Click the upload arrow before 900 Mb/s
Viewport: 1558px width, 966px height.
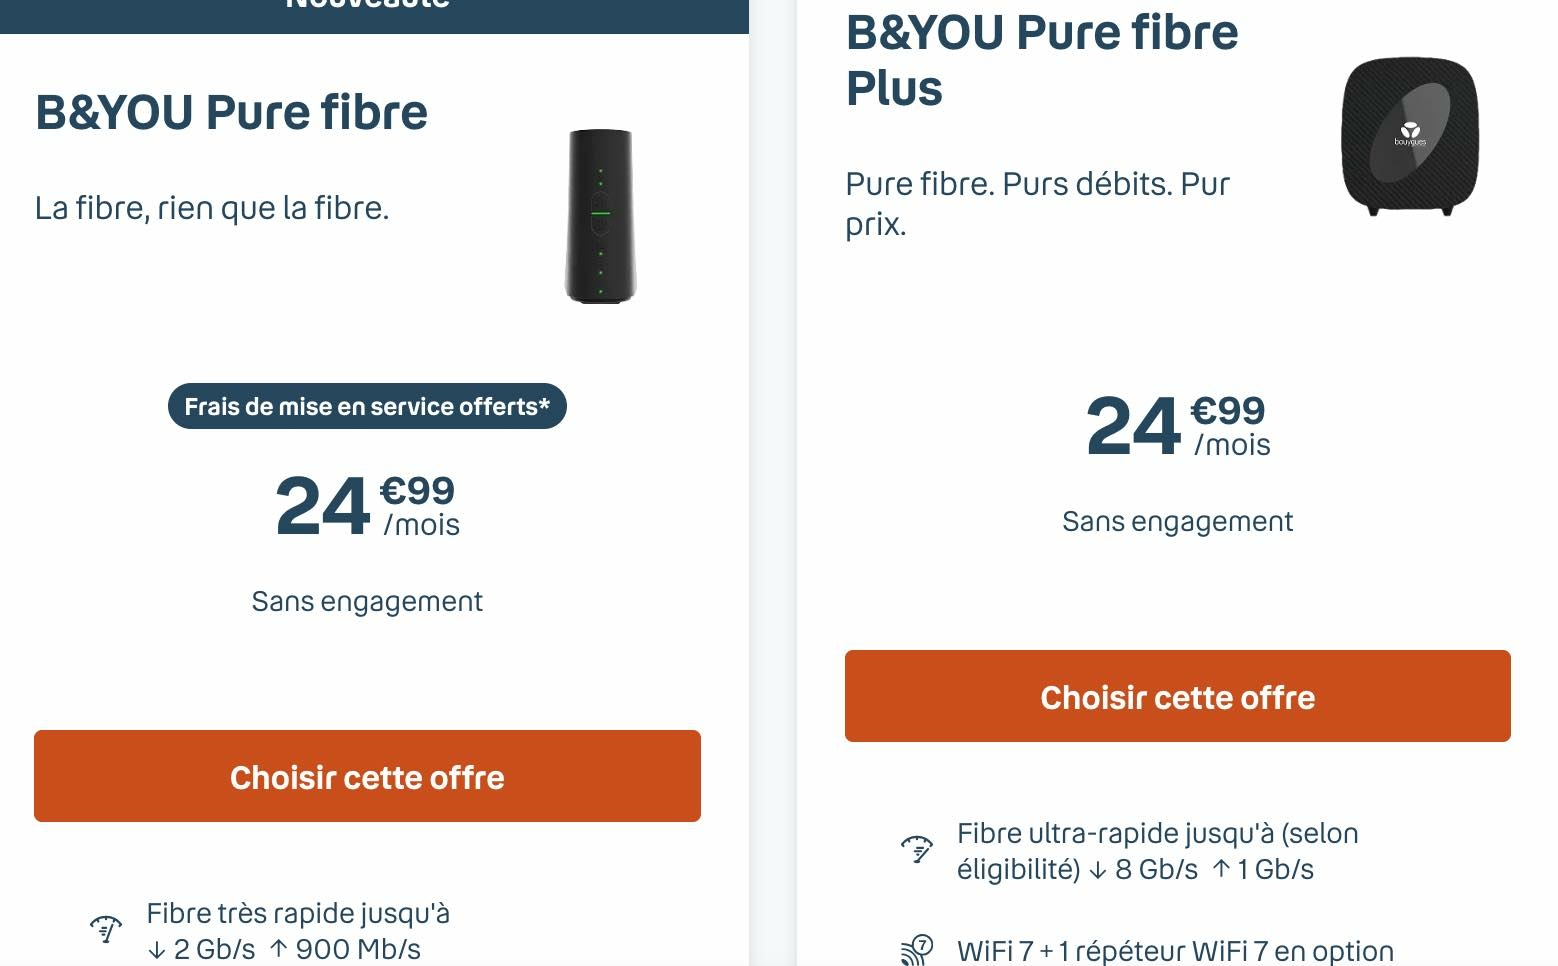click(x=280, y=948)
